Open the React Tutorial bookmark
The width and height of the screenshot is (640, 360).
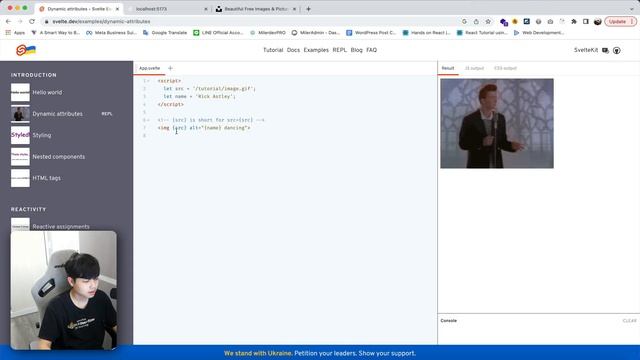(482, 33)
